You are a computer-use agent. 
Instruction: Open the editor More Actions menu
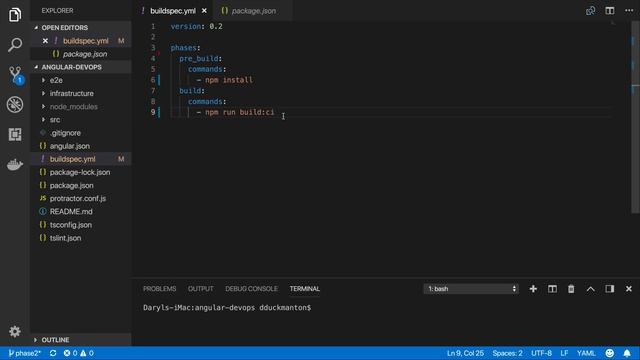pos(629,11)
